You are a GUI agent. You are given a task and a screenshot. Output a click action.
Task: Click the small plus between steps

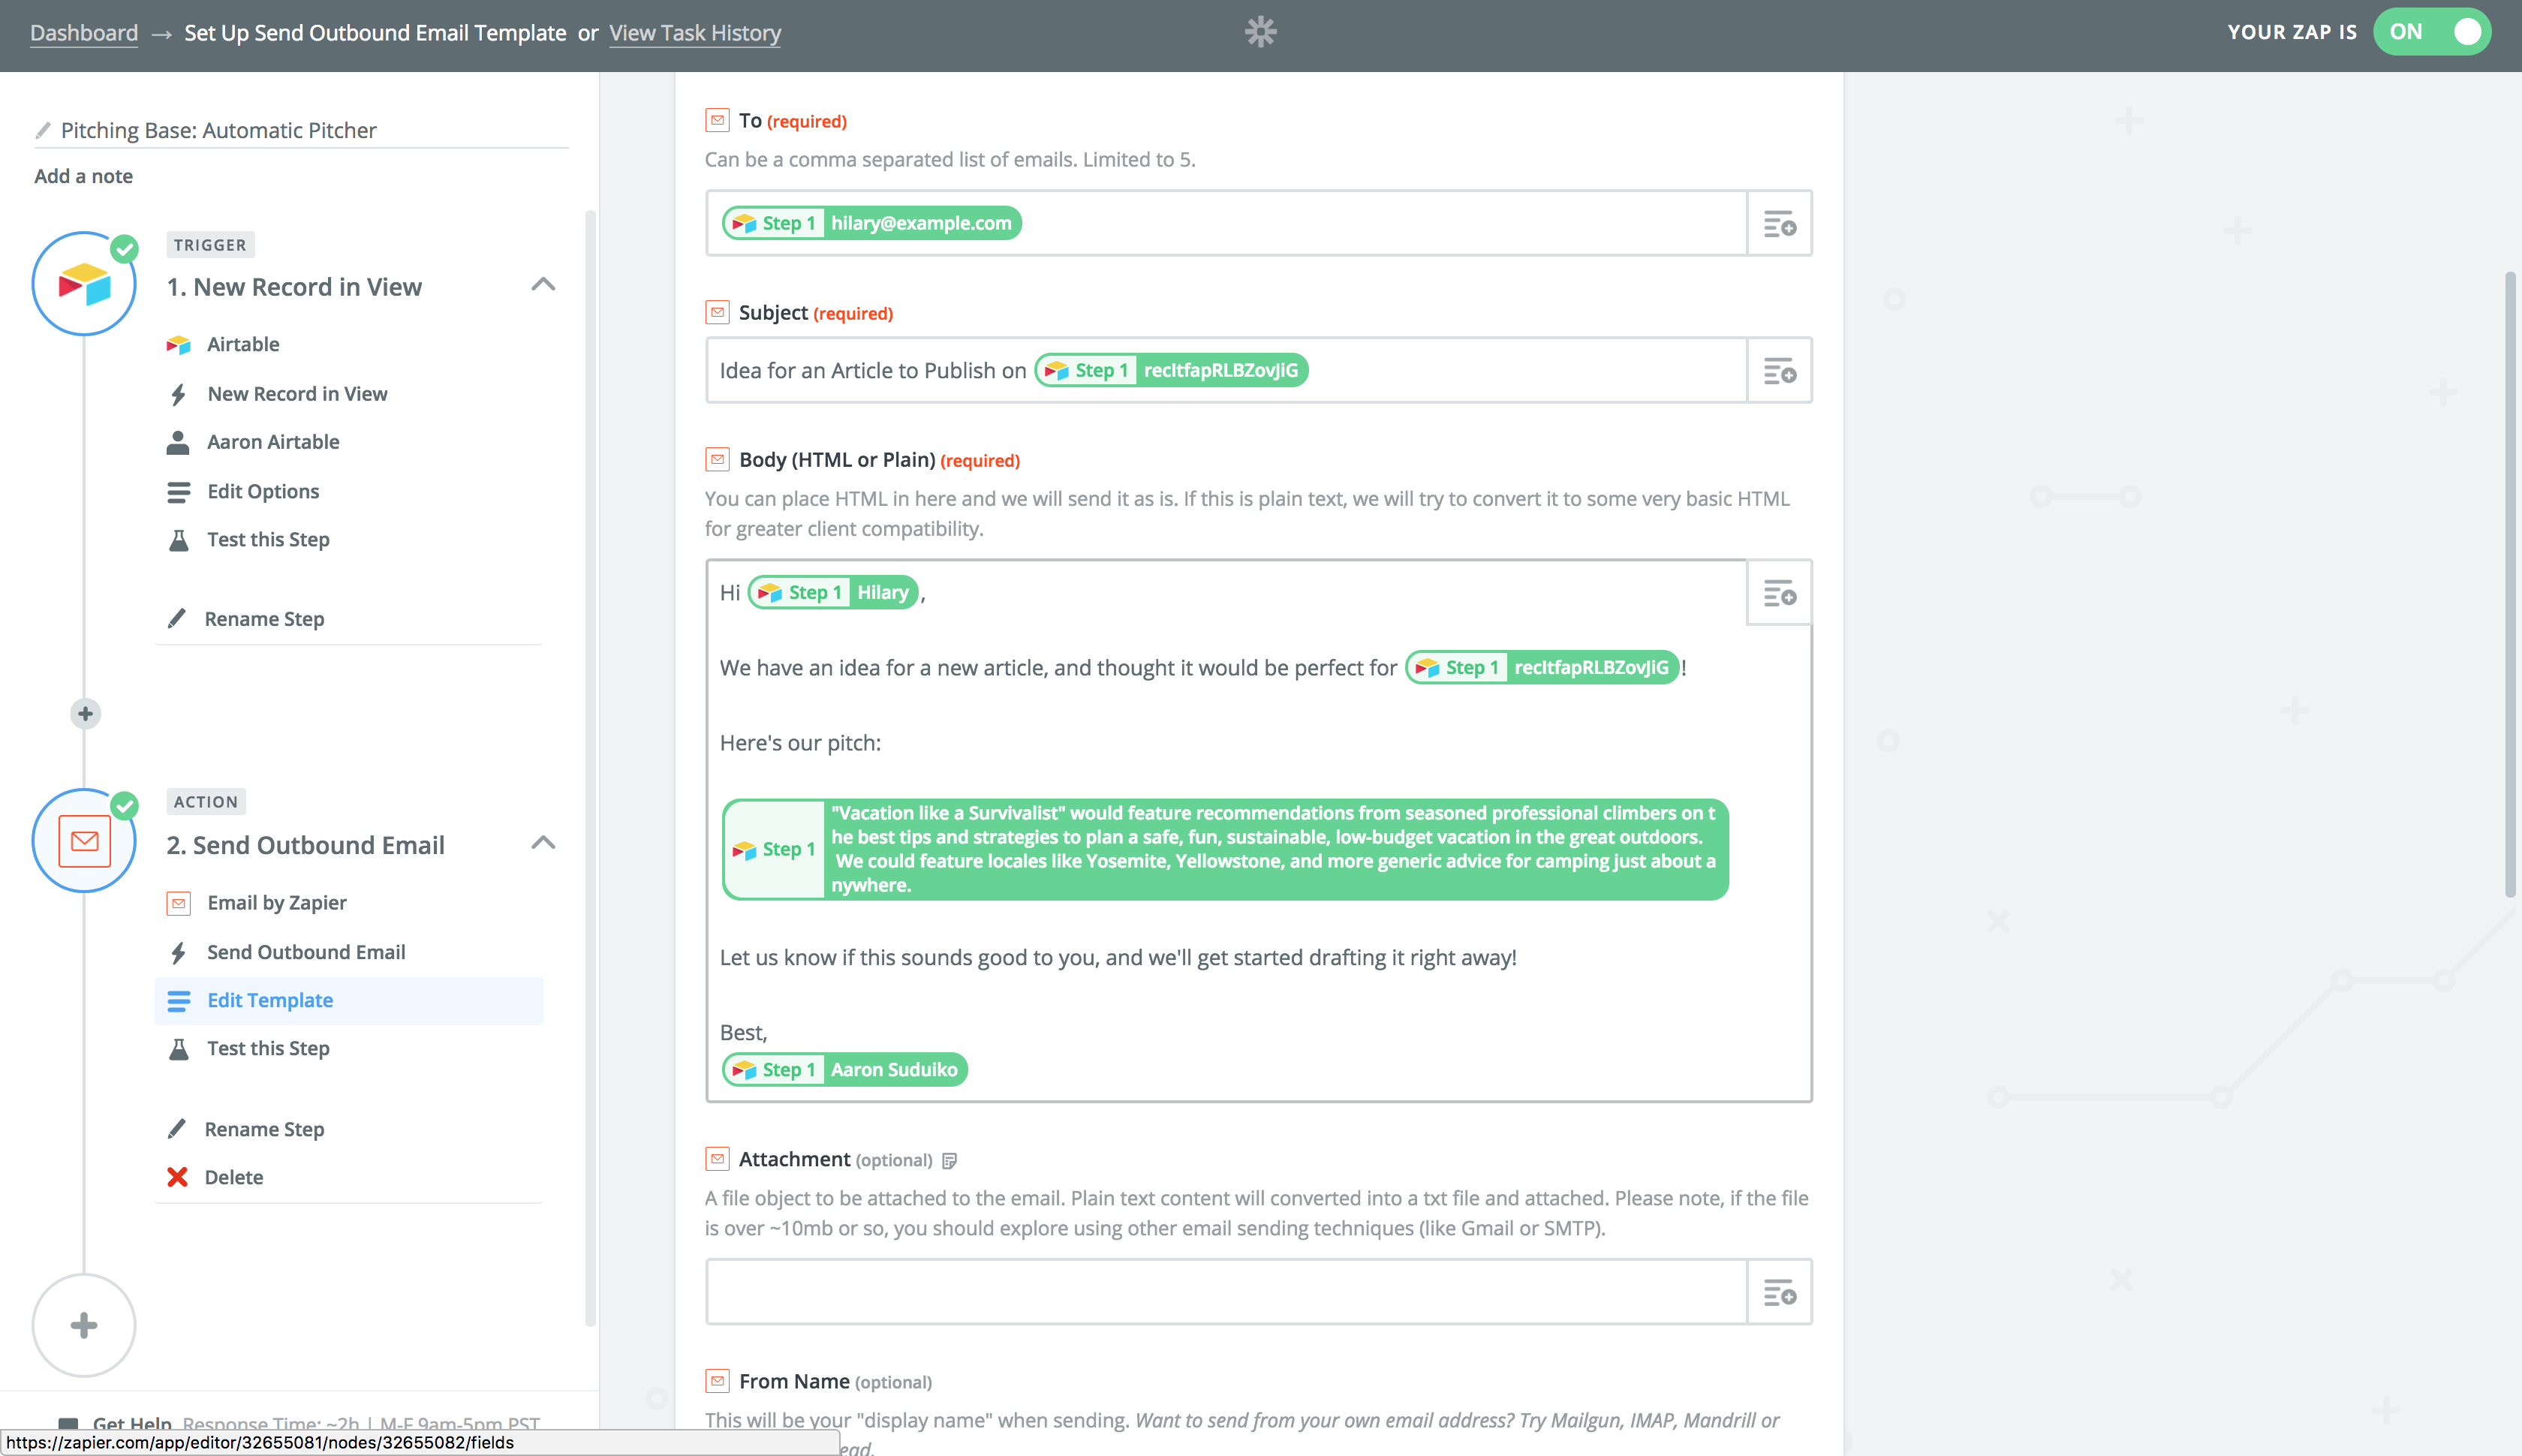click(x=85, y=713)
